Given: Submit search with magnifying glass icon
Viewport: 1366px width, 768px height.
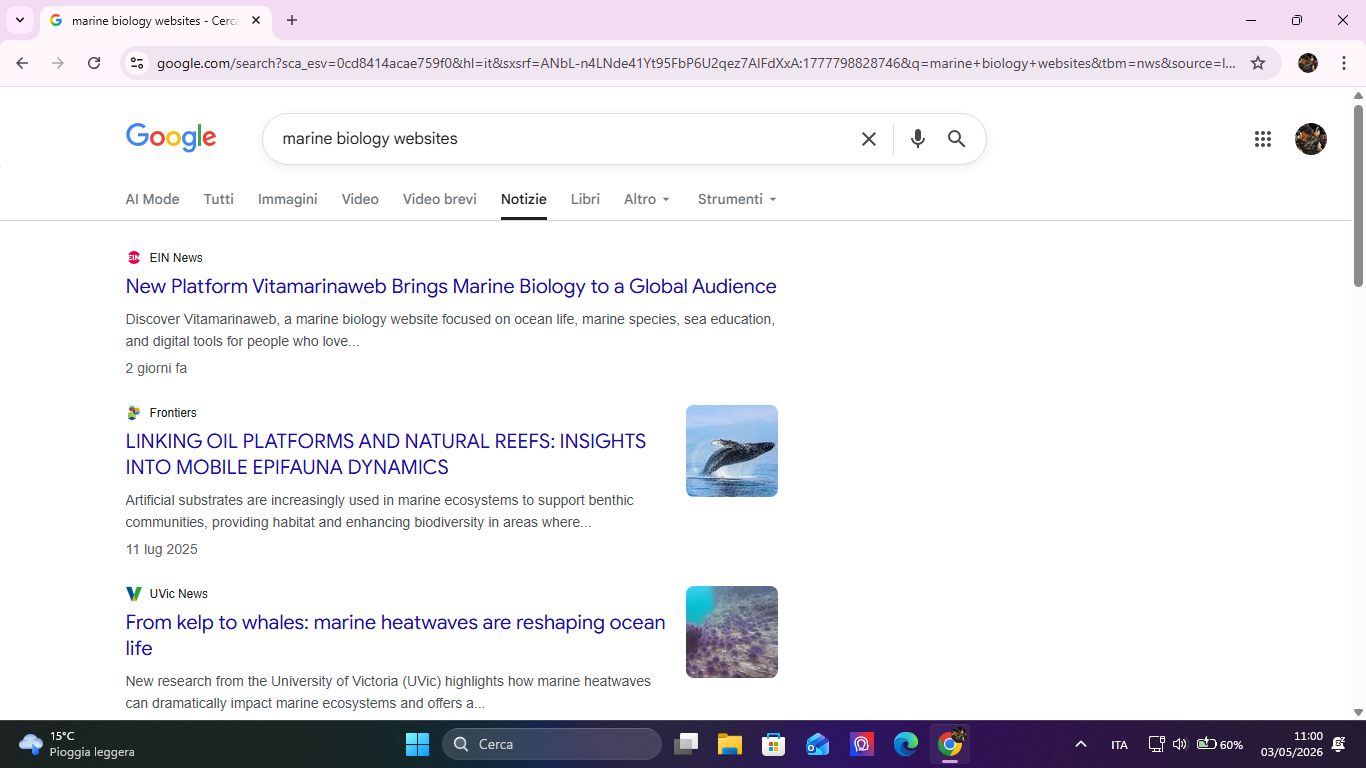Looking at the screenshot, I should click(x=957, y=139).
